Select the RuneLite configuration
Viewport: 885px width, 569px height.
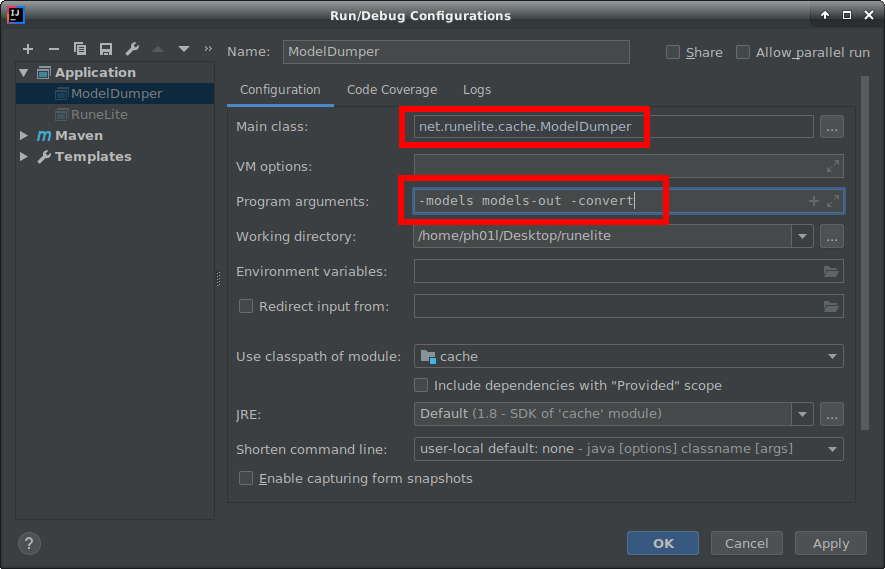point(115,114)
